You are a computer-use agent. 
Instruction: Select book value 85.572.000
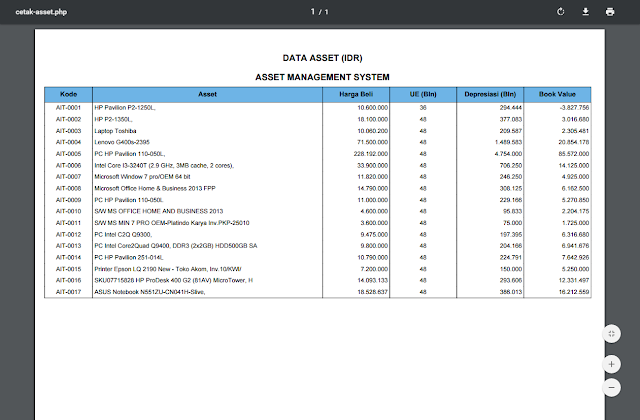click(574, 154)
